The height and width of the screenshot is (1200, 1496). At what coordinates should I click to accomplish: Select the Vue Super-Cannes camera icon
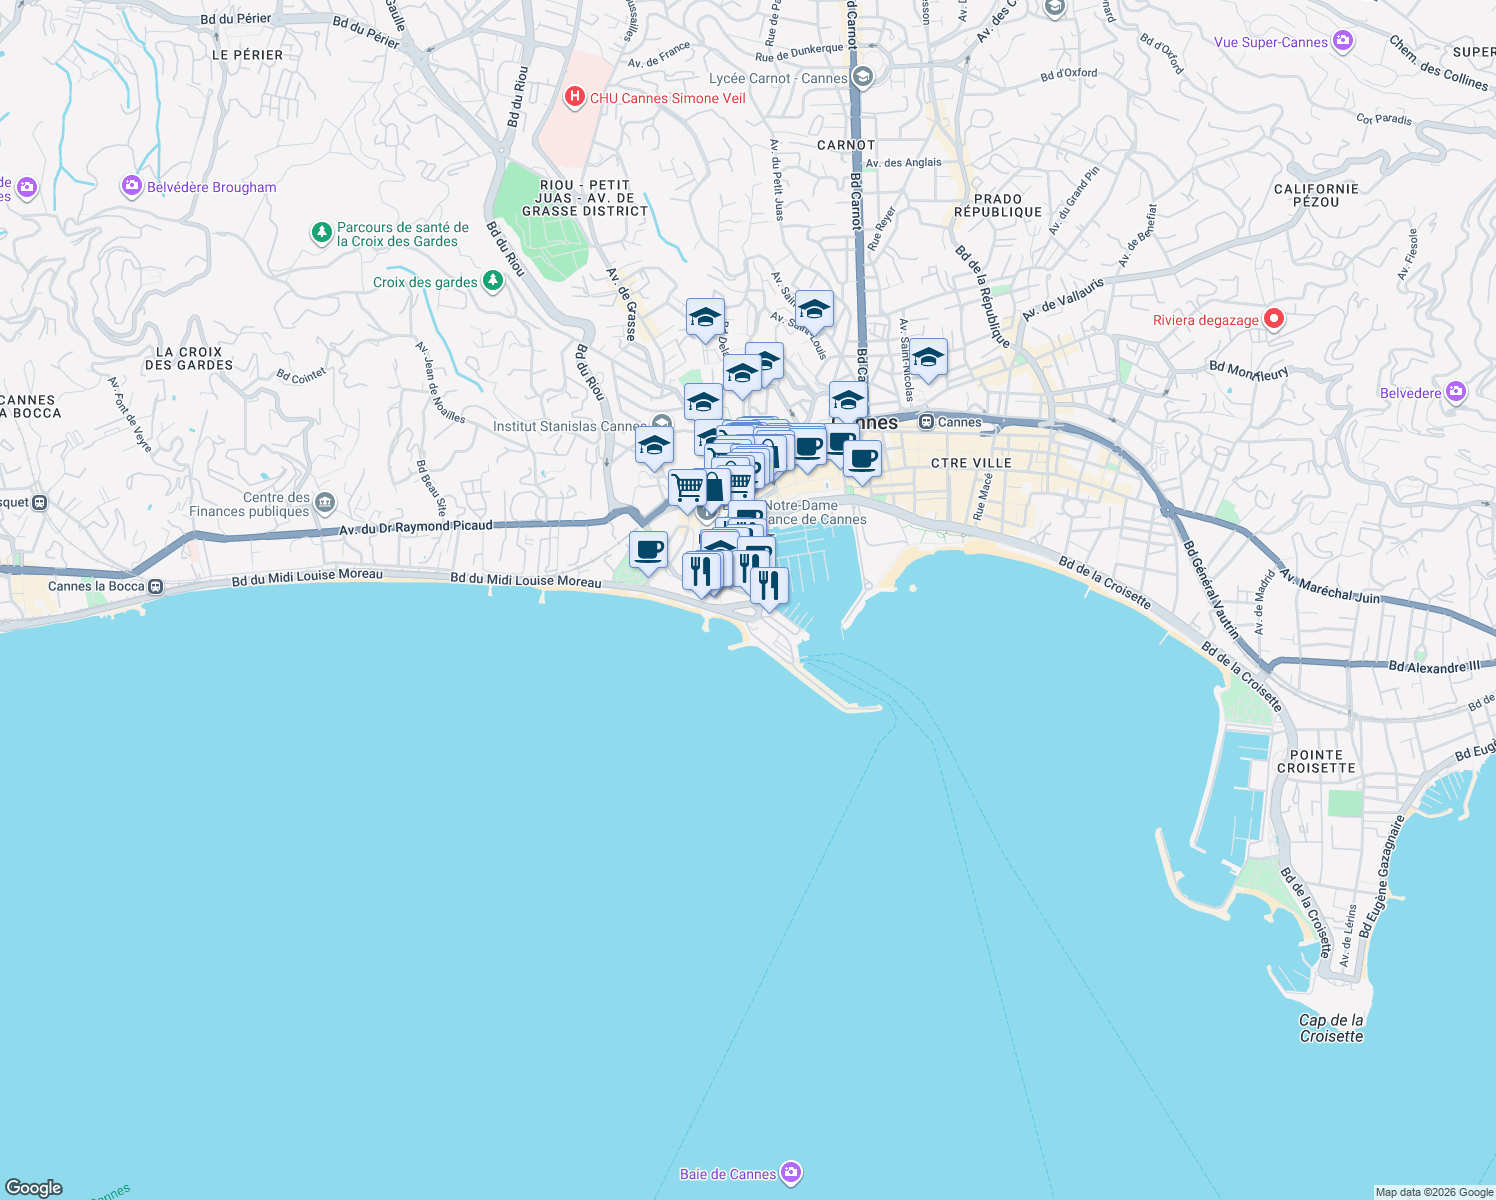[1343, 41]
